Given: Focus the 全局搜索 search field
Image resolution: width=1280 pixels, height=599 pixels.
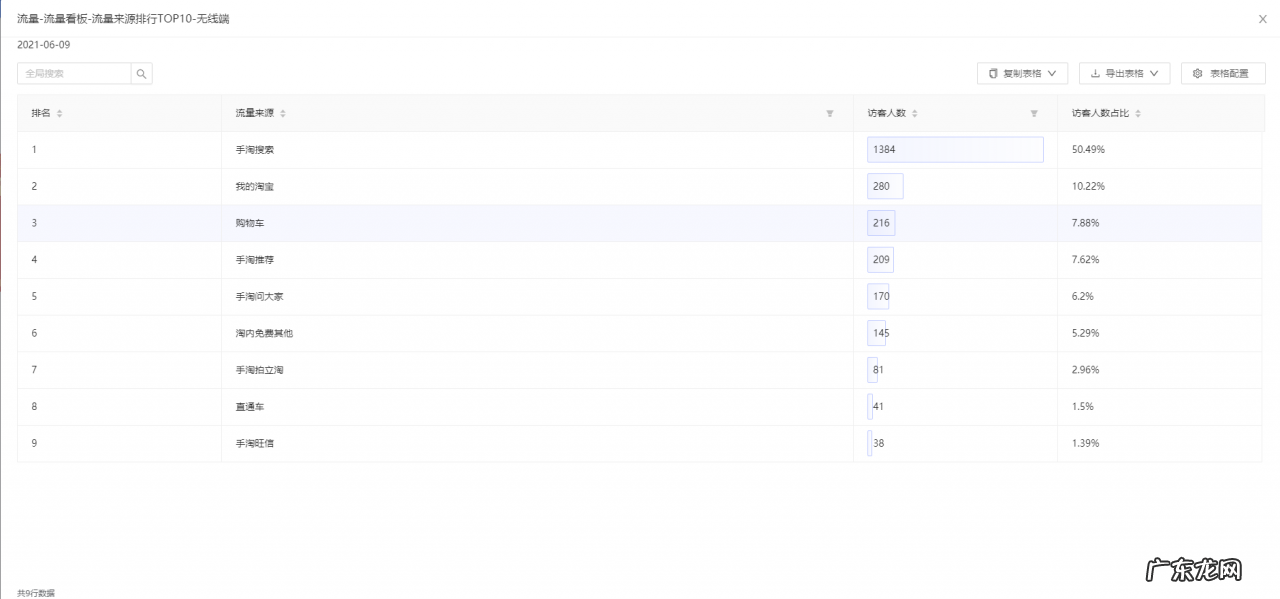Looking at the screenshot, I should (74, 74).
